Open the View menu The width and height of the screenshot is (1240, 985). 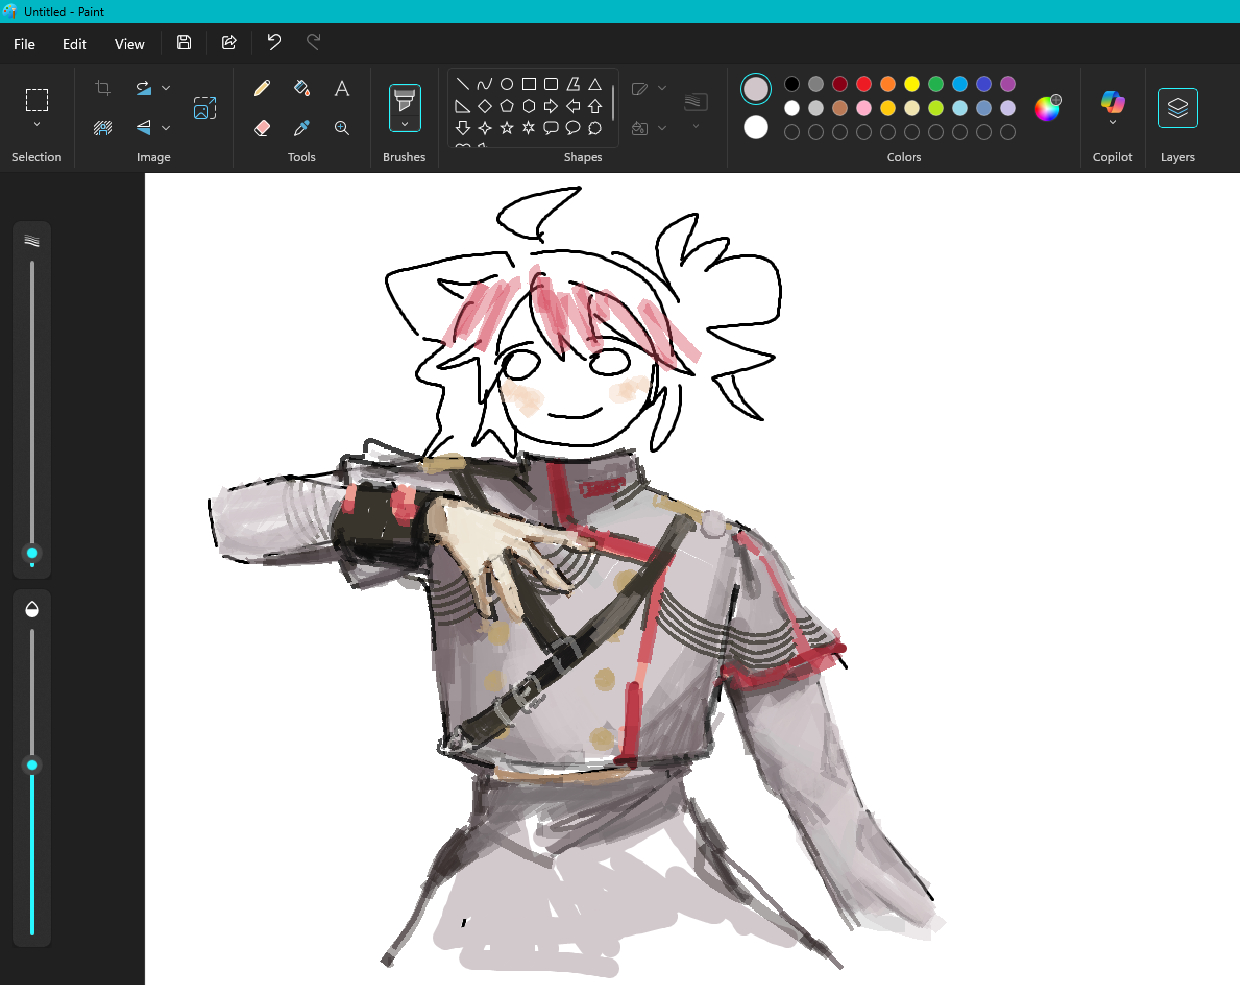(x=129, y=44)
